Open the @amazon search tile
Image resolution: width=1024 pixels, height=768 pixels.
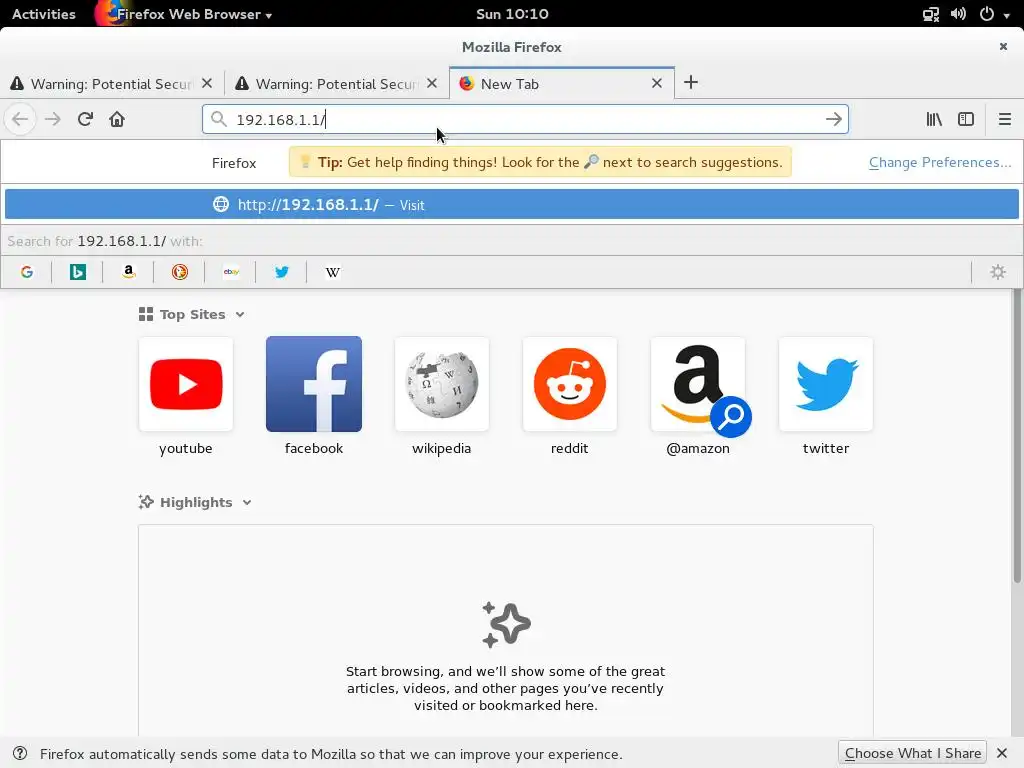697,384
